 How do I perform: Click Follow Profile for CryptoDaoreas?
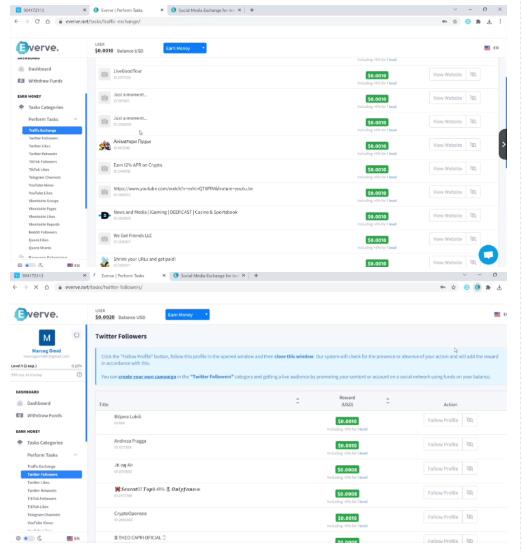(443, 517)
